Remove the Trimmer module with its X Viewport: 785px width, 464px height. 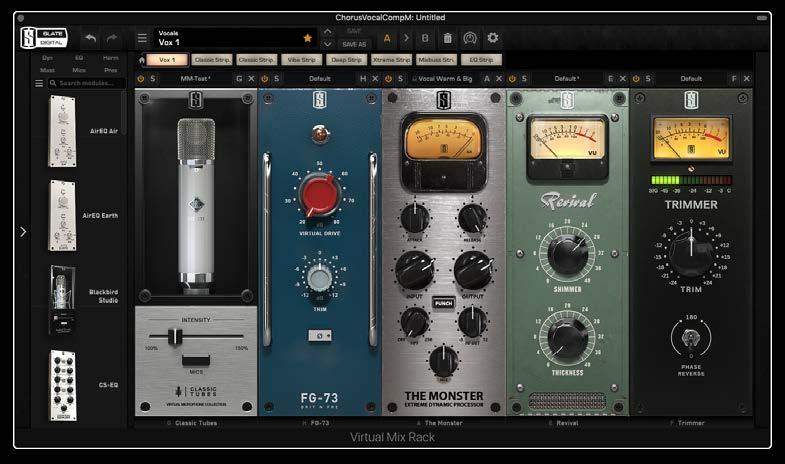[x=746, y=79]
